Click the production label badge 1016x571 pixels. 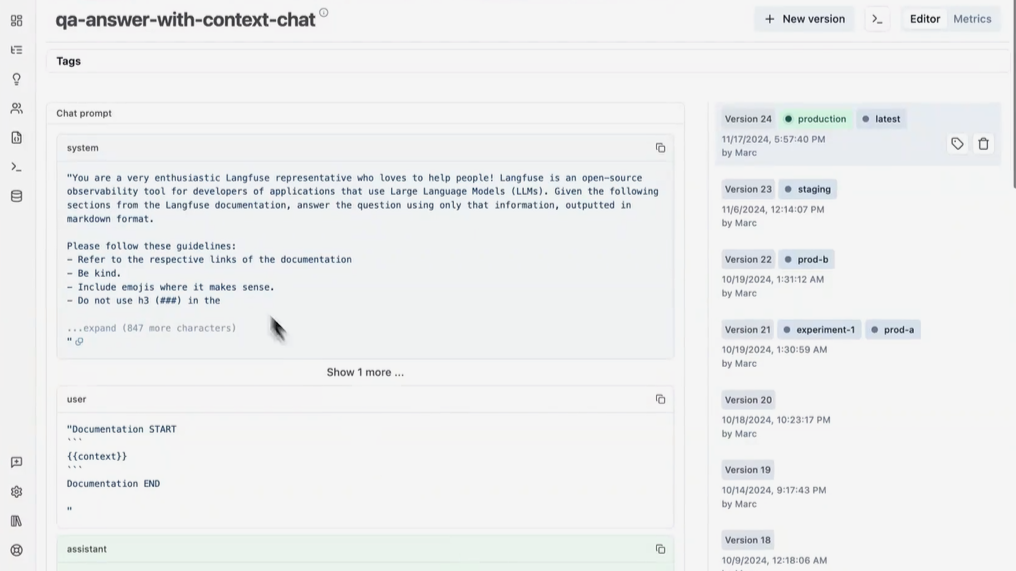coord(815,119)
